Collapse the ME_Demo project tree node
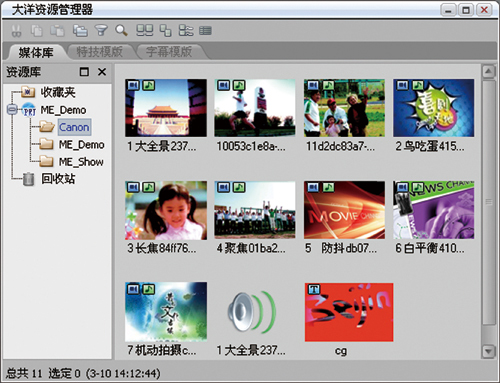Screen dimensions: 500x383 point(12,110)
